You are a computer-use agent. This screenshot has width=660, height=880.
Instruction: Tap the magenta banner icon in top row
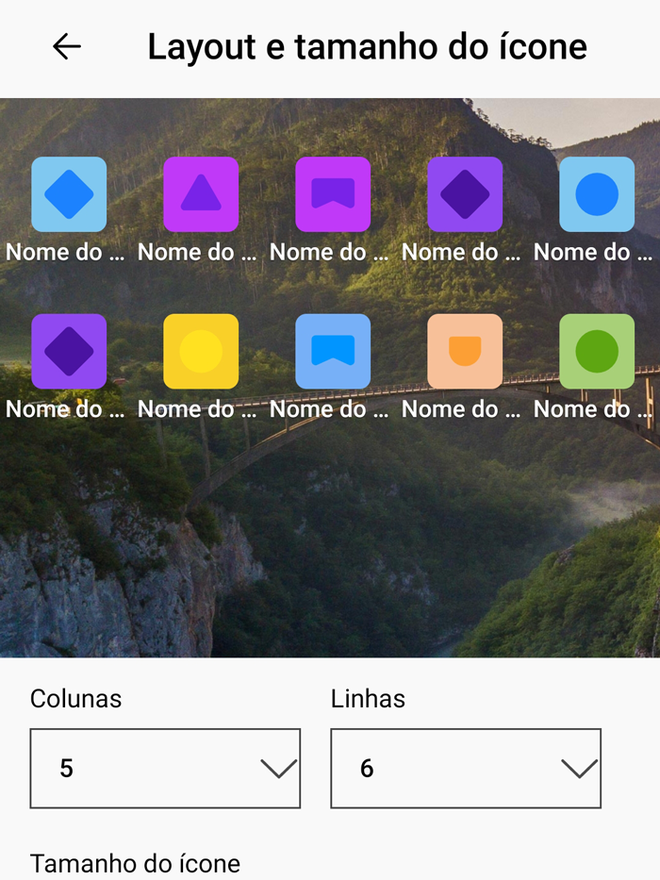pyautogui.click(x=333, y=194)
